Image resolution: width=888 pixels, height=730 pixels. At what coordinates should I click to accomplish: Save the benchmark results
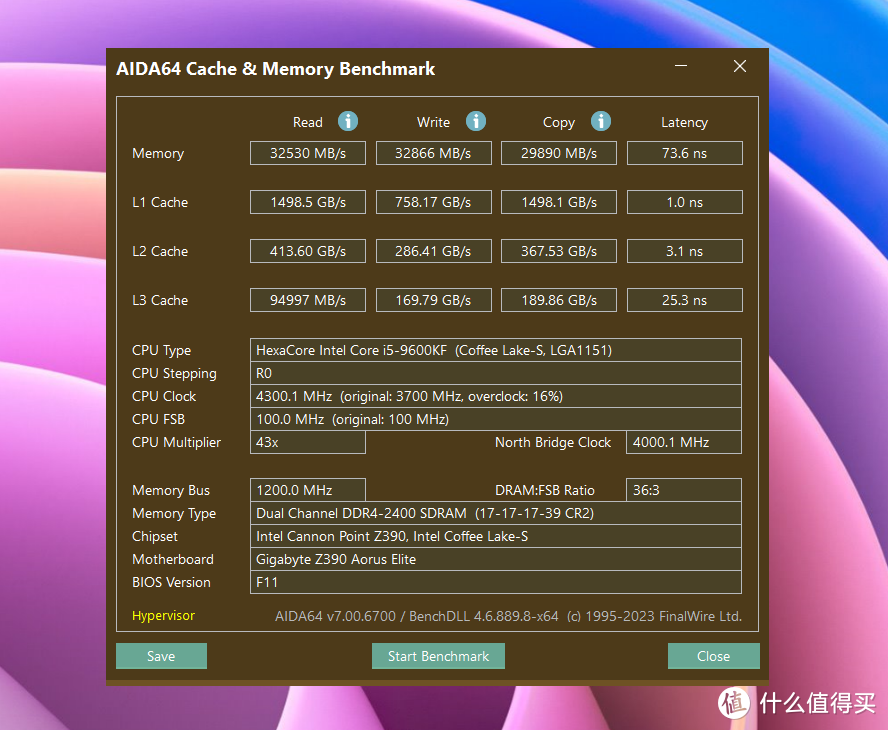click(x=161, y=656)
